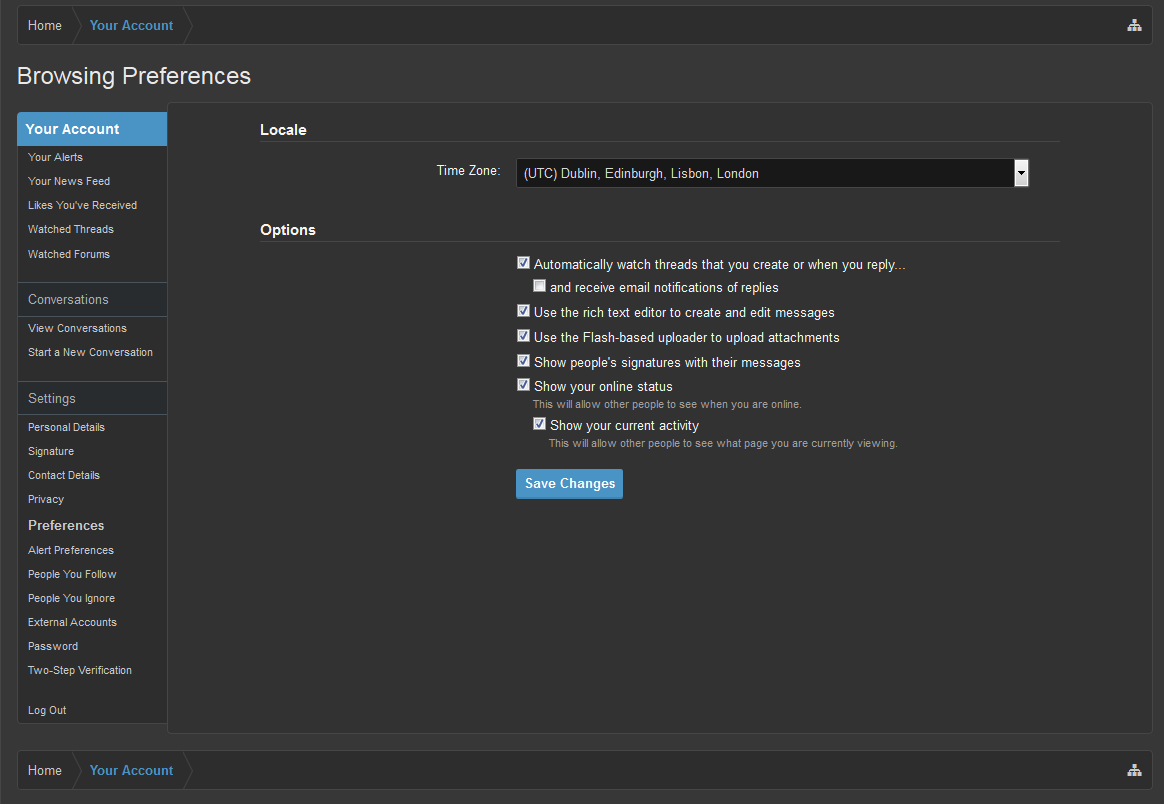Click the Conversations sidebar heading

[68, 300]
